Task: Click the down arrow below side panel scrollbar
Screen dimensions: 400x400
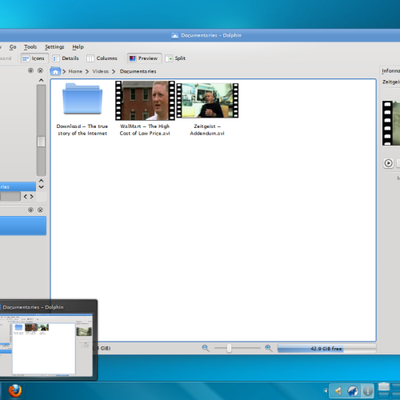Action: [41, 187]
